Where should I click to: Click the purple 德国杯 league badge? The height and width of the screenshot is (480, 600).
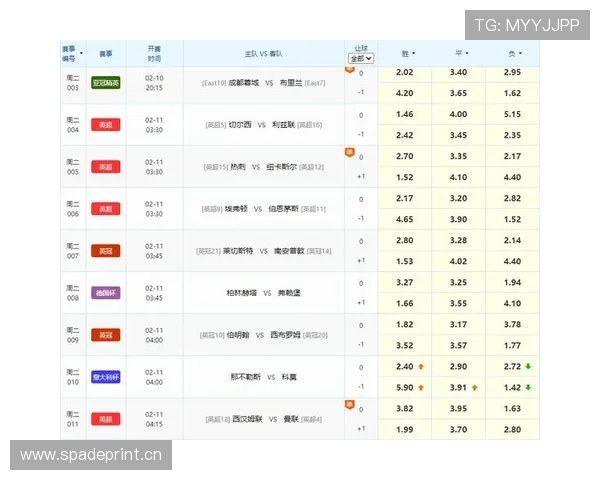pyautogui.click(x=106, y=293)
